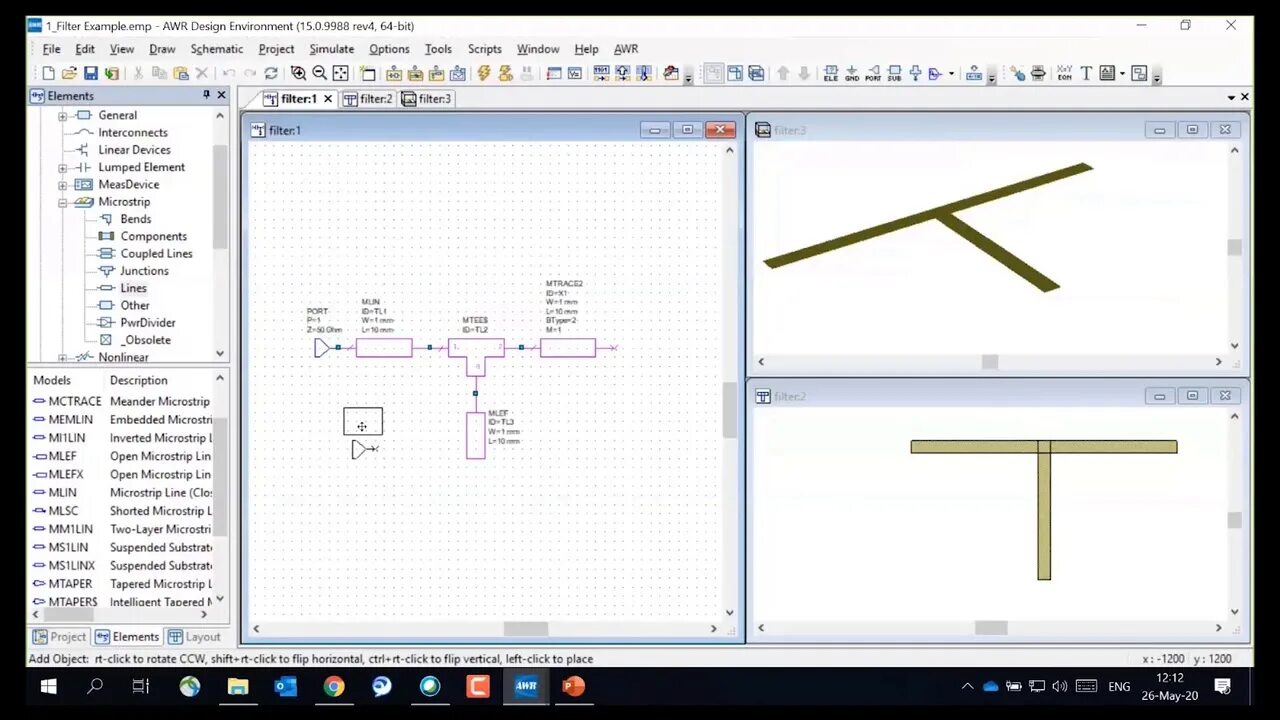Click the View All fit icon
1280x720 pixels.
point(340,73)
